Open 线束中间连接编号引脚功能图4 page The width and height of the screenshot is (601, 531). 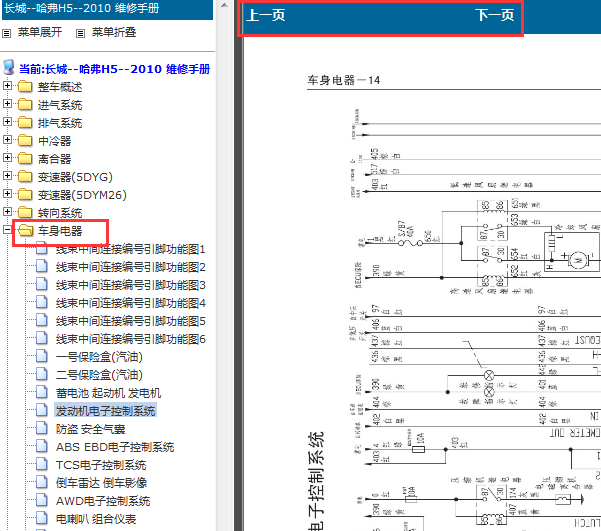(x=131, y=303)
